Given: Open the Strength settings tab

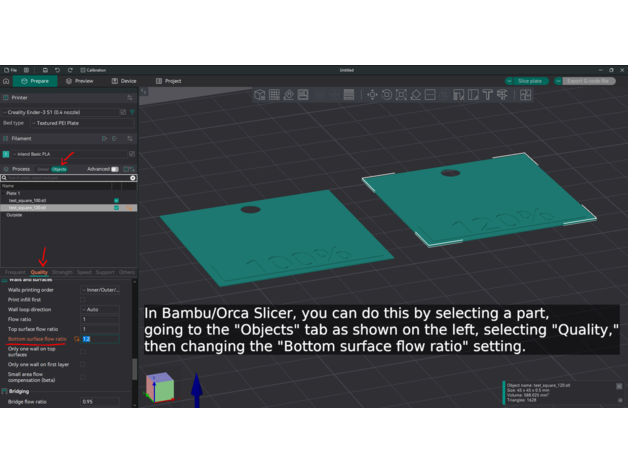Looking at the screenshot, I should [62, 272].
